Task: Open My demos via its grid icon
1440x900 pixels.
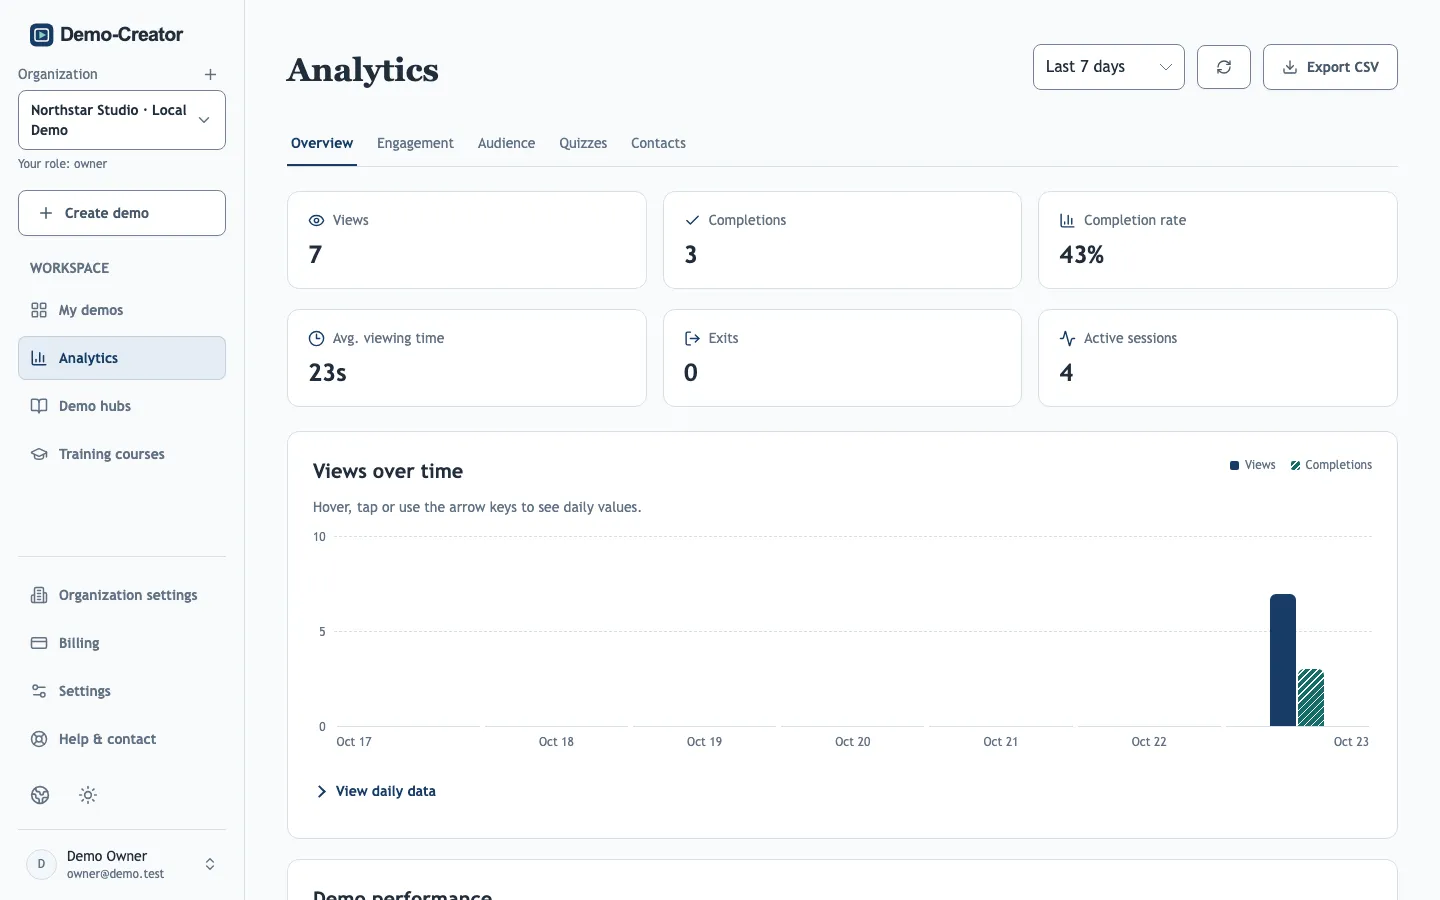Action: point(39,310)
